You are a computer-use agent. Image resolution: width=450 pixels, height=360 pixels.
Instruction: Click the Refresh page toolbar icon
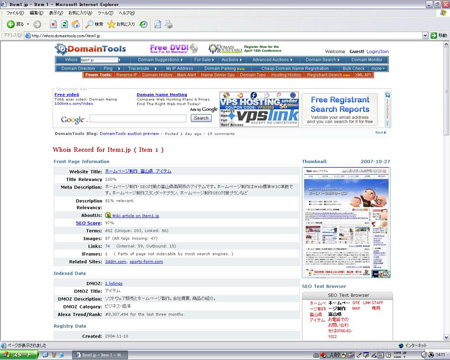pyautogui.click(x=64, y=24)
